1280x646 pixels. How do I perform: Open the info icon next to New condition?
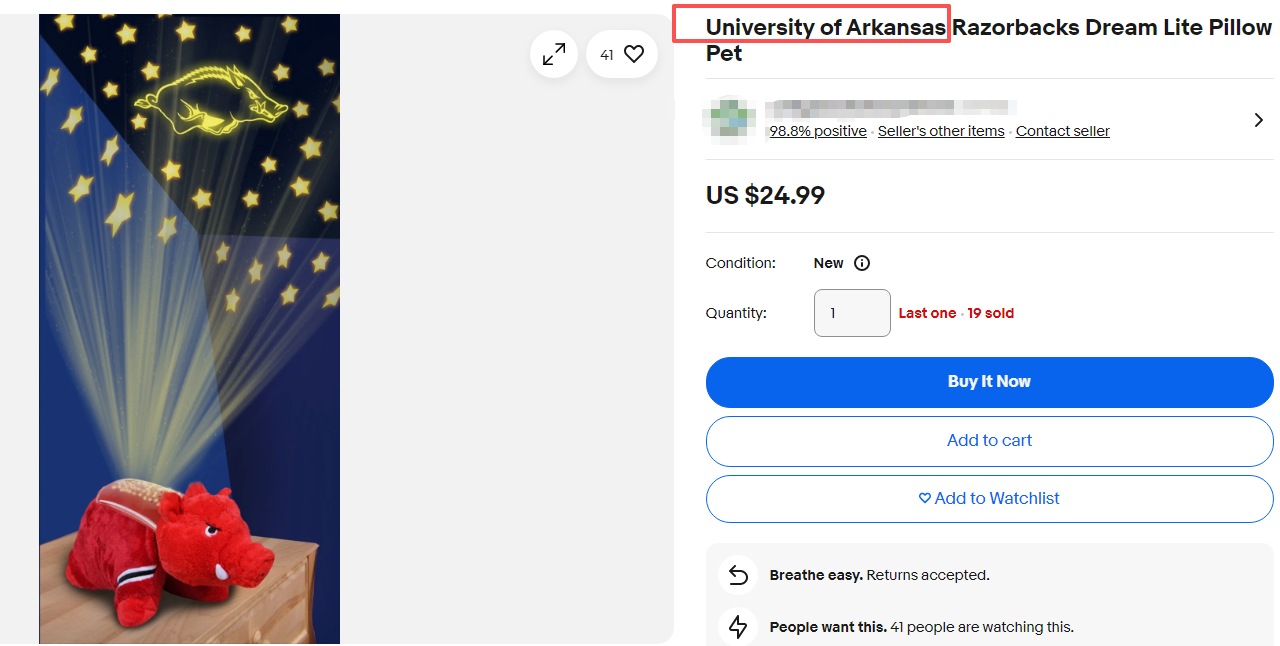tap(862, 263)
